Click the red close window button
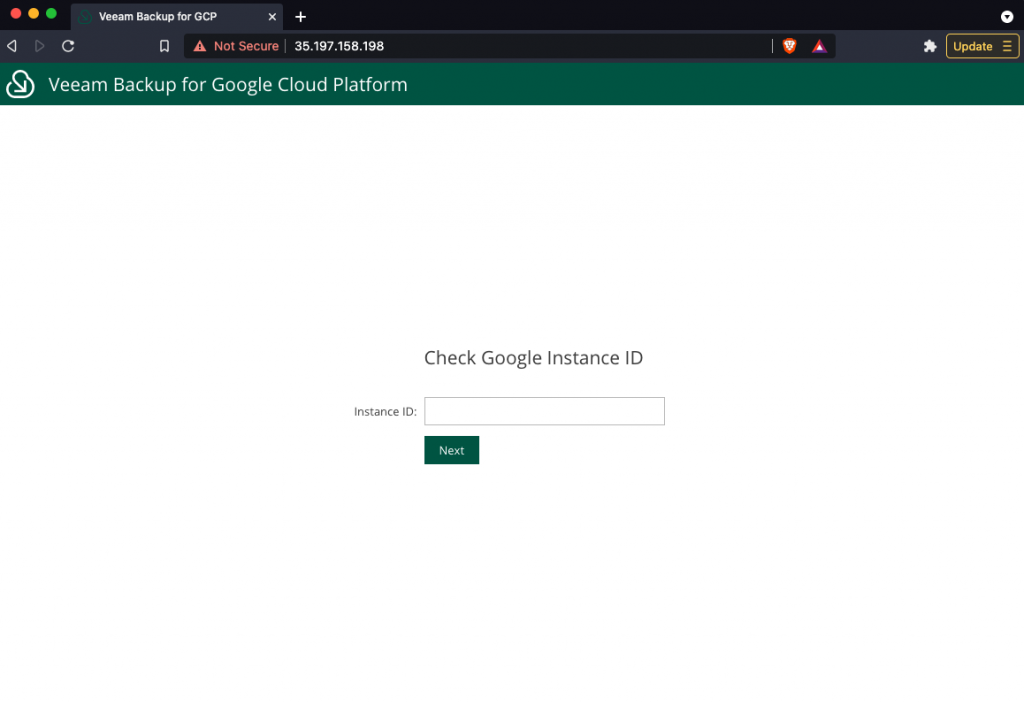Image resolution: width=1024 pixels, height=703 pixels. click(16, 13)
